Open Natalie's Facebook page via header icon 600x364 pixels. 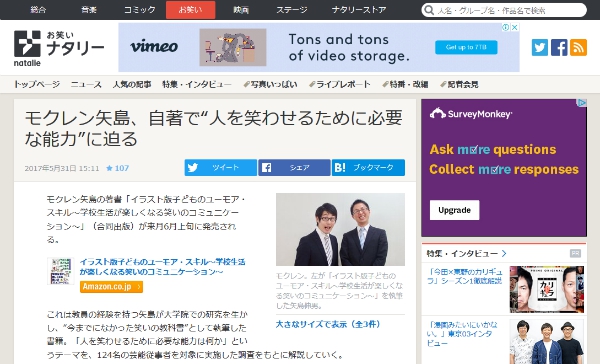[559, 47]
